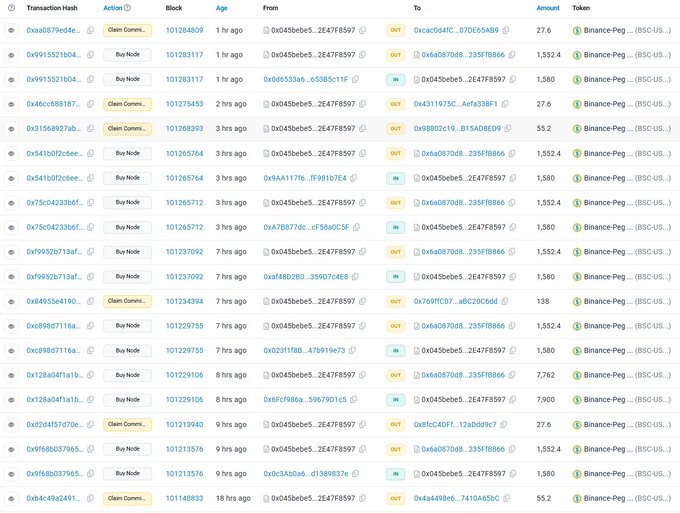Screen dimensions: 680x513
Task: Toggle quick view eye in the 7,900 amount row
Action: [x=11, y=400]
